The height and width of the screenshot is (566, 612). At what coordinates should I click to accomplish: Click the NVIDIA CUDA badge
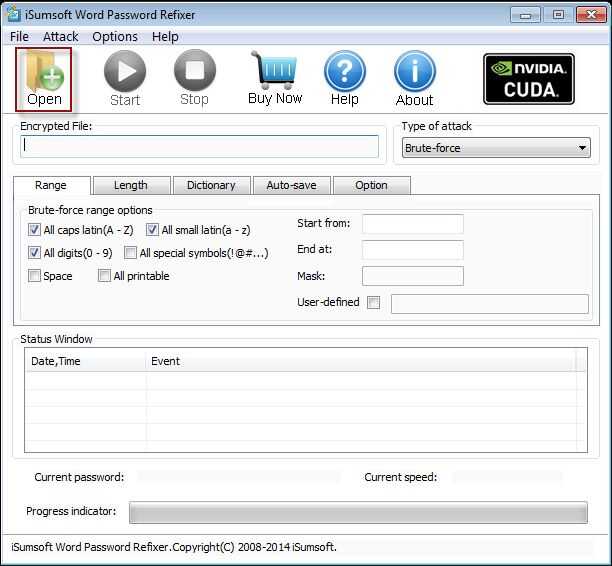click(529, 79)
